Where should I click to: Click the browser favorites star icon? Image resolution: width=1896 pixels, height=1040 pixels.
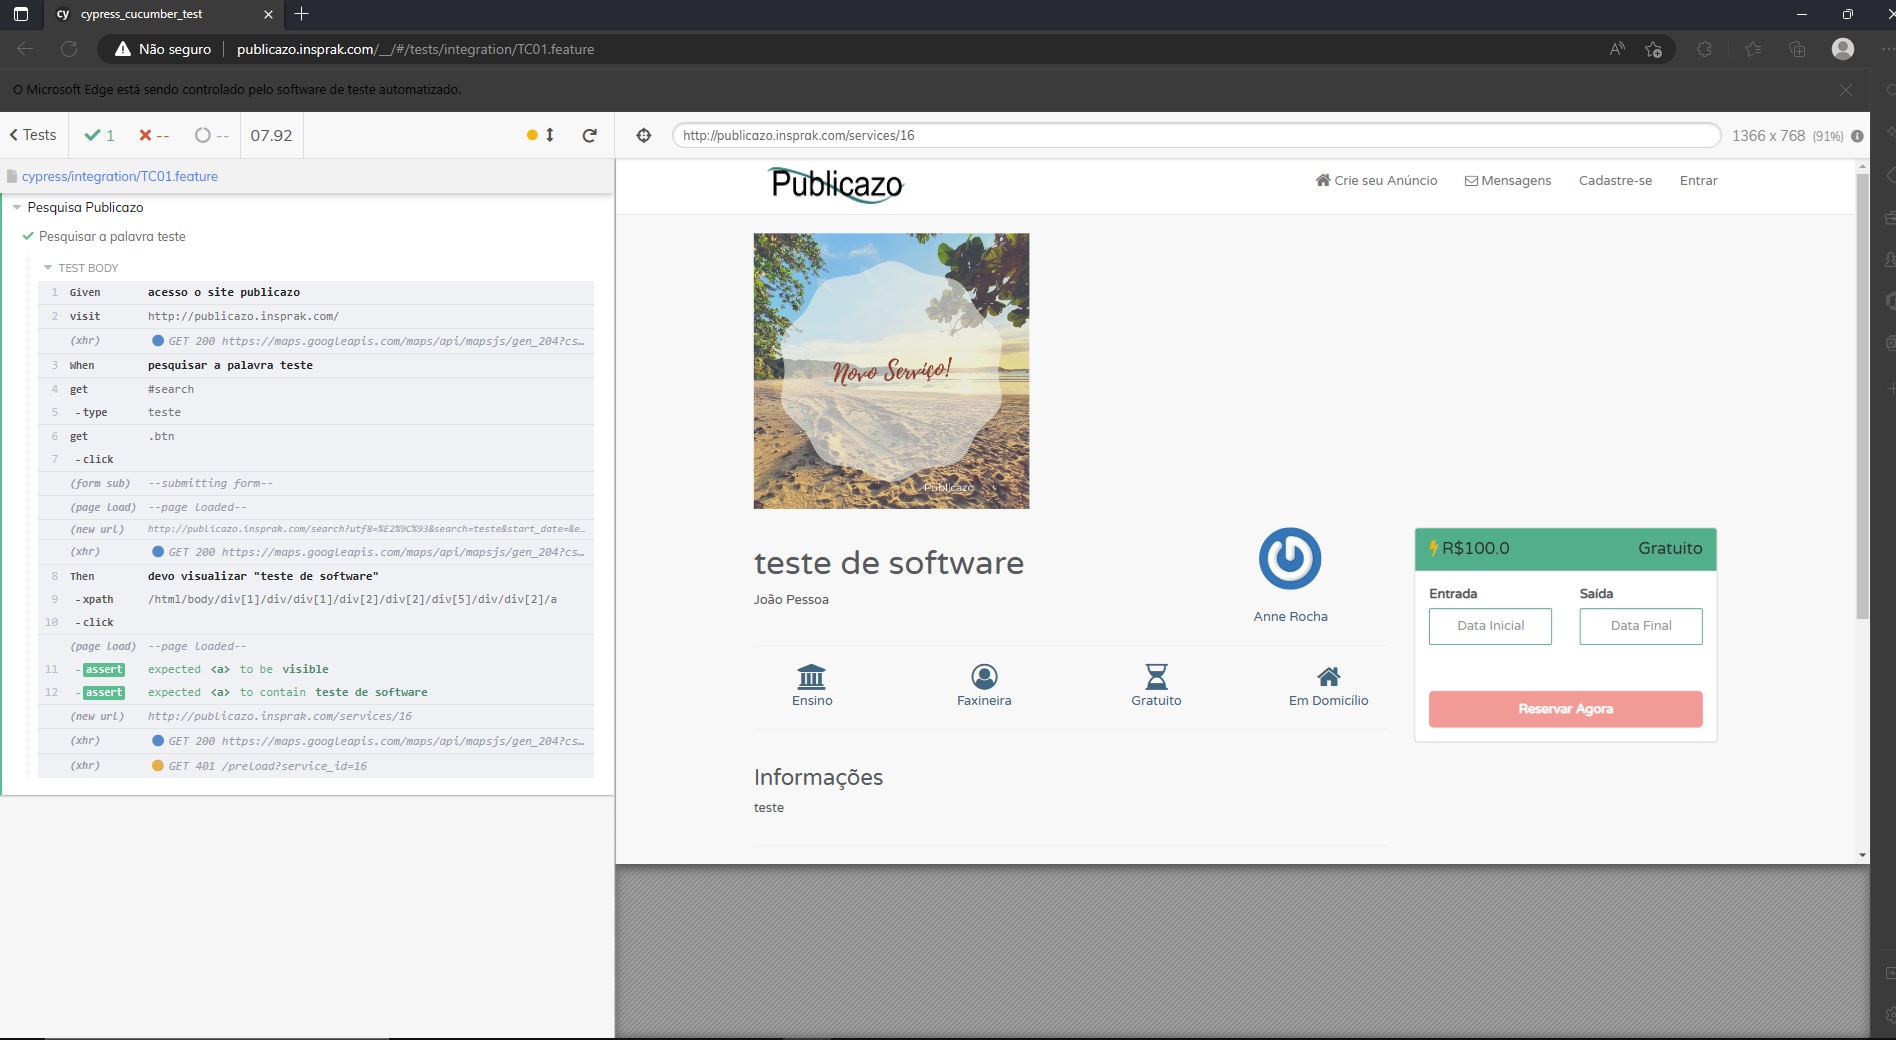click(1653, 49)
